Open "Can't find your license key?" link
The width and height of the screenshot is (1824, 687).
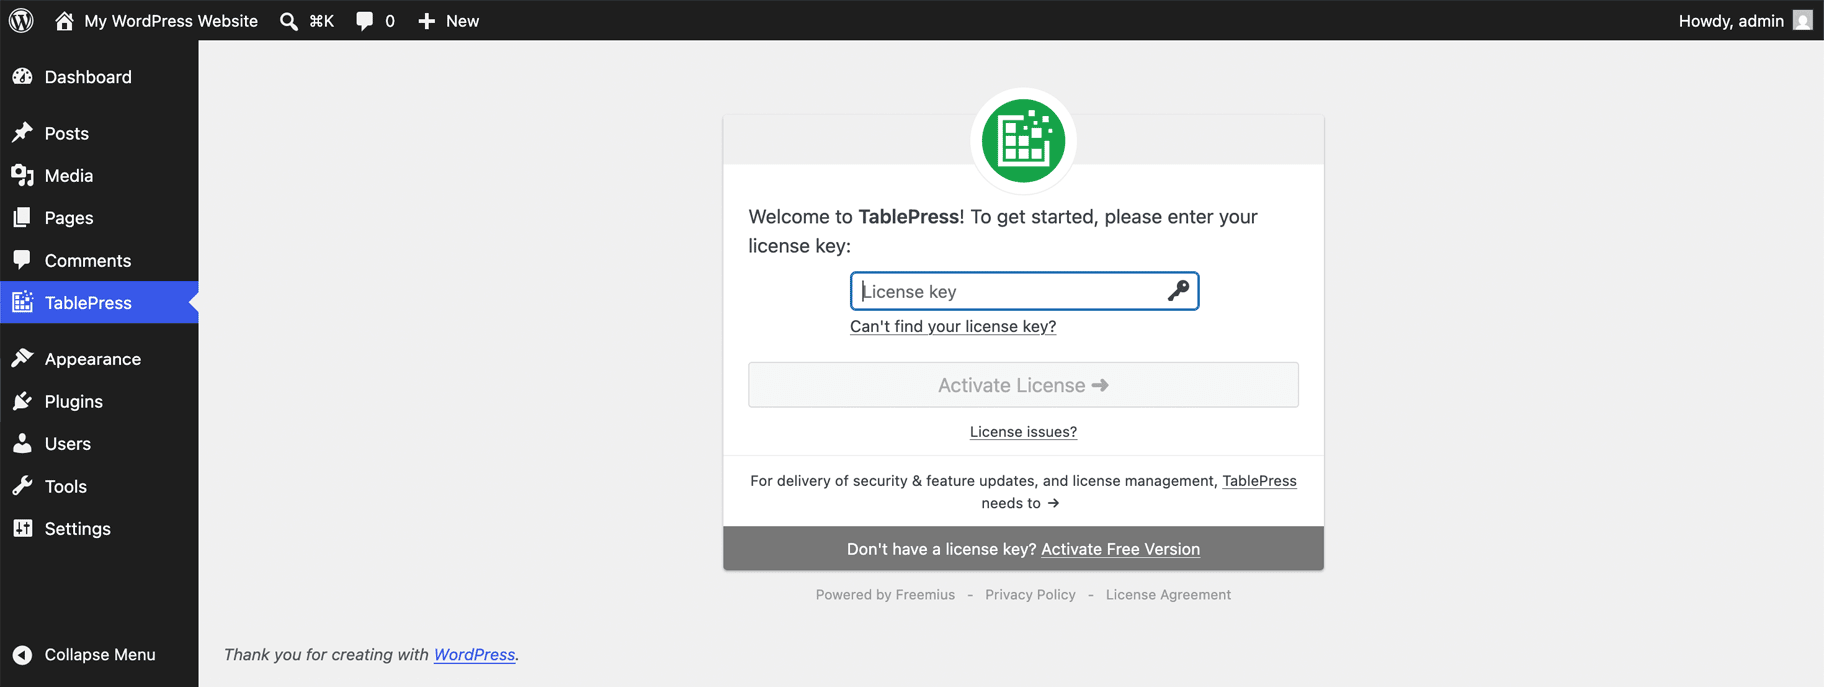[953, 326]
